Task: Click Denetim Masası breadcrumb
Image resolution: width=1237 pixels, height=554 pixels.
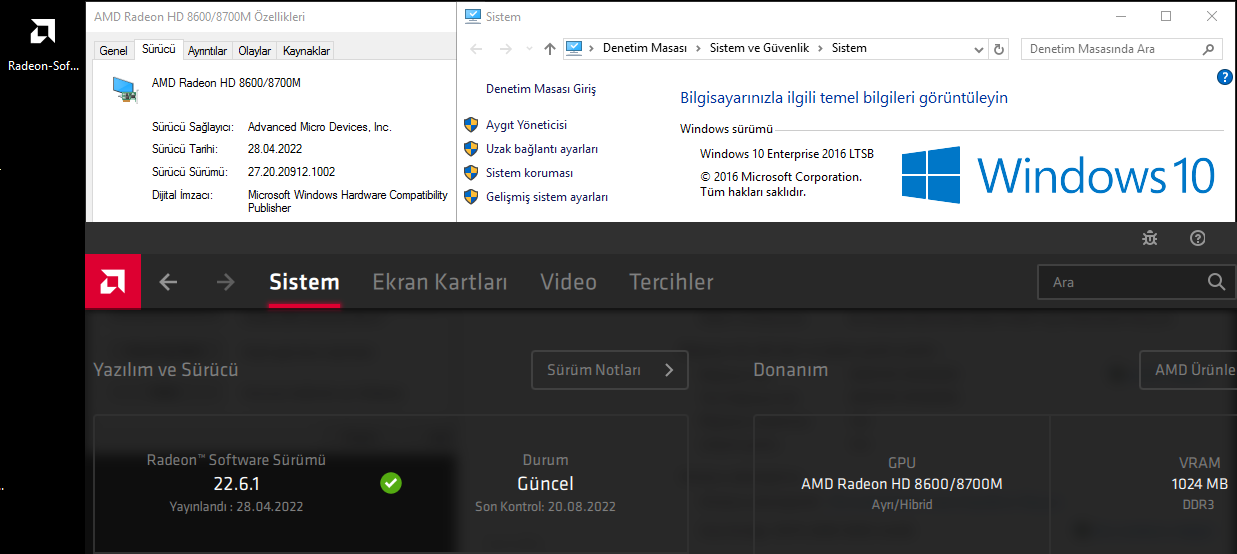Action: coord(645,48)
